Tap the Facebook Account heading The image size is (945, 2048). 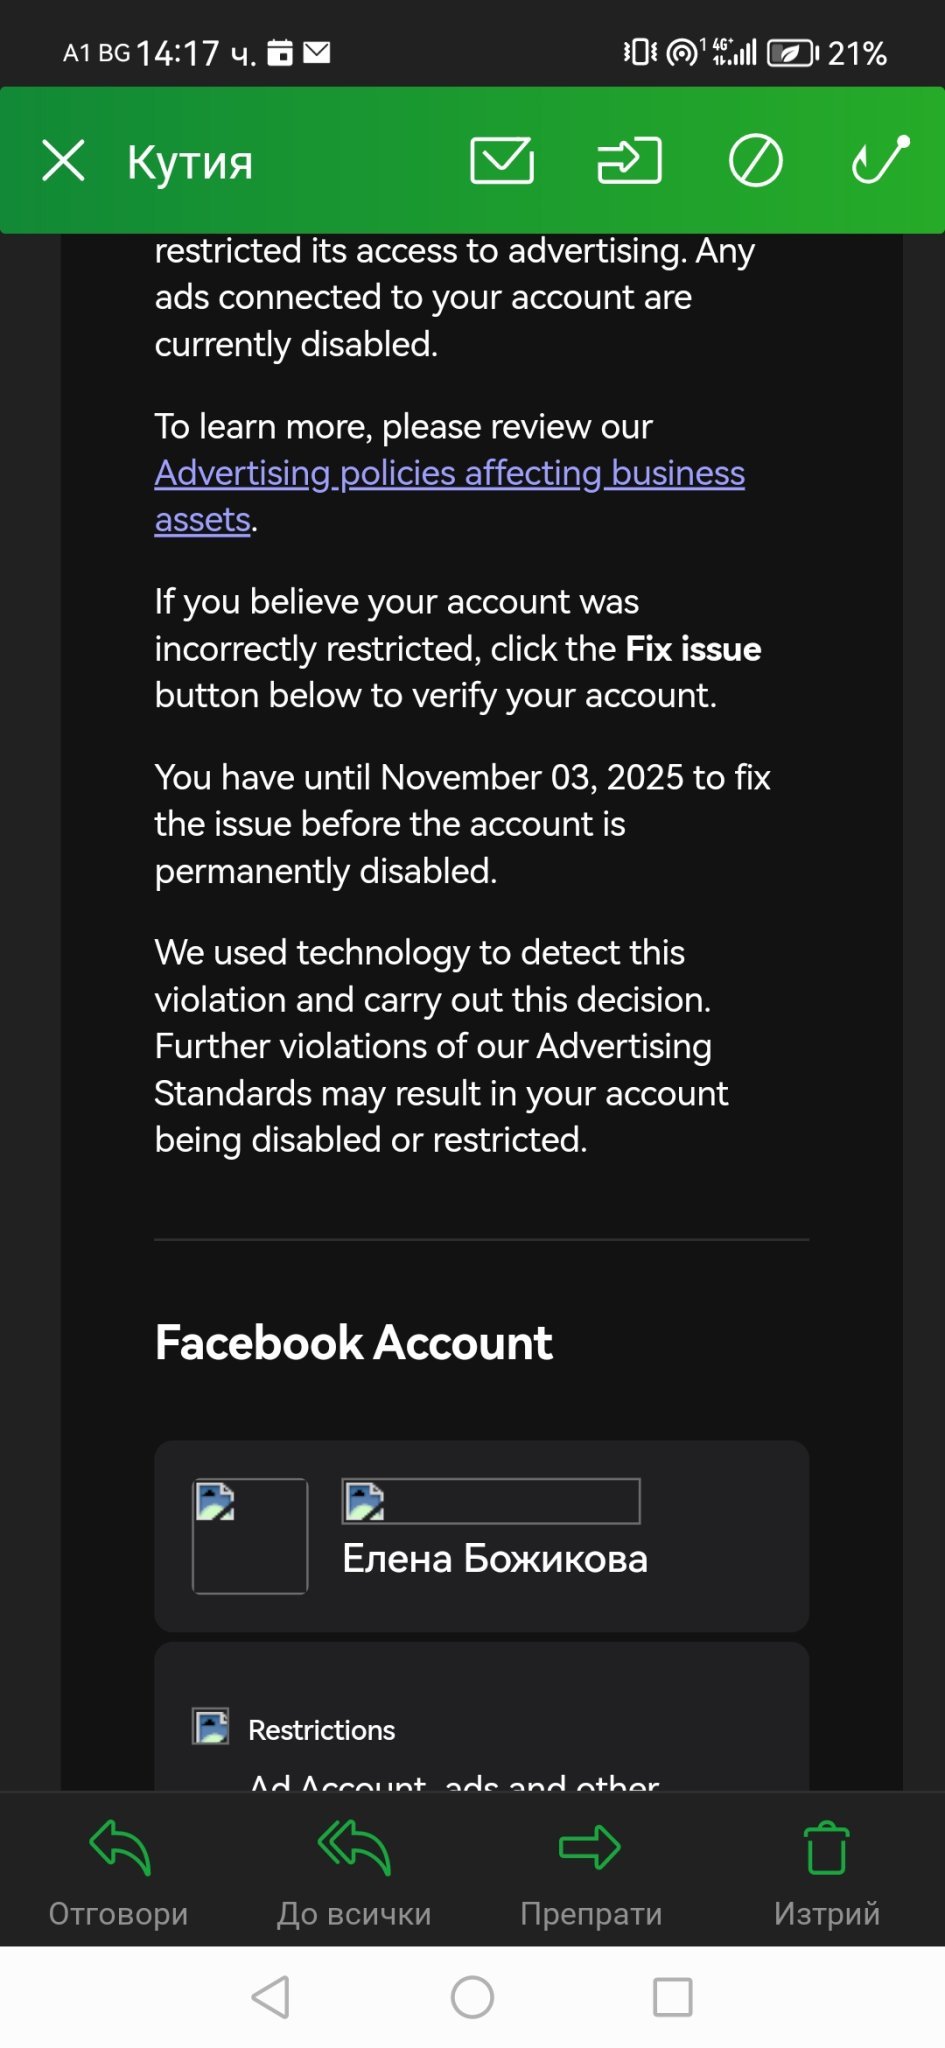354,1342
